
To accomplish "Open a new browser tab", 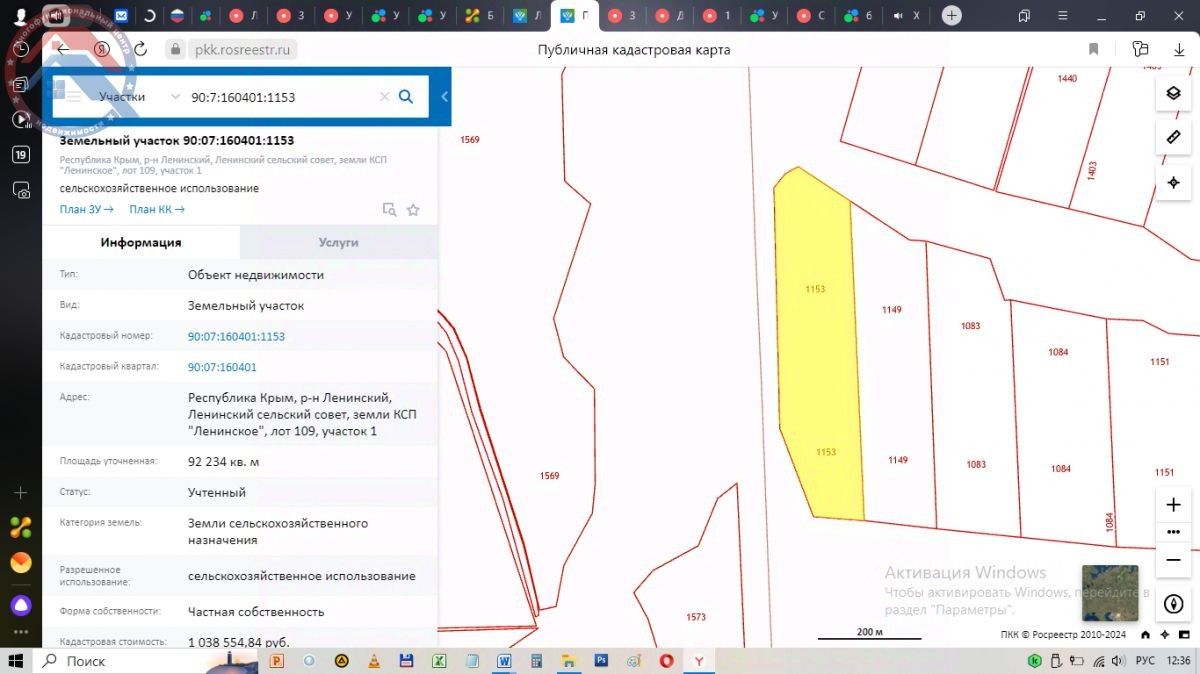I will point(952,15).
